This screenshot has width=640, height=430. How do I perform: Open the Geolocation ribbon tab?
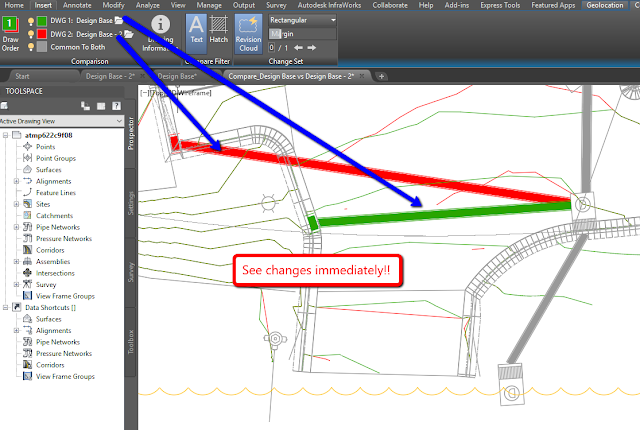pyautogui.click(x=605, y=5)
